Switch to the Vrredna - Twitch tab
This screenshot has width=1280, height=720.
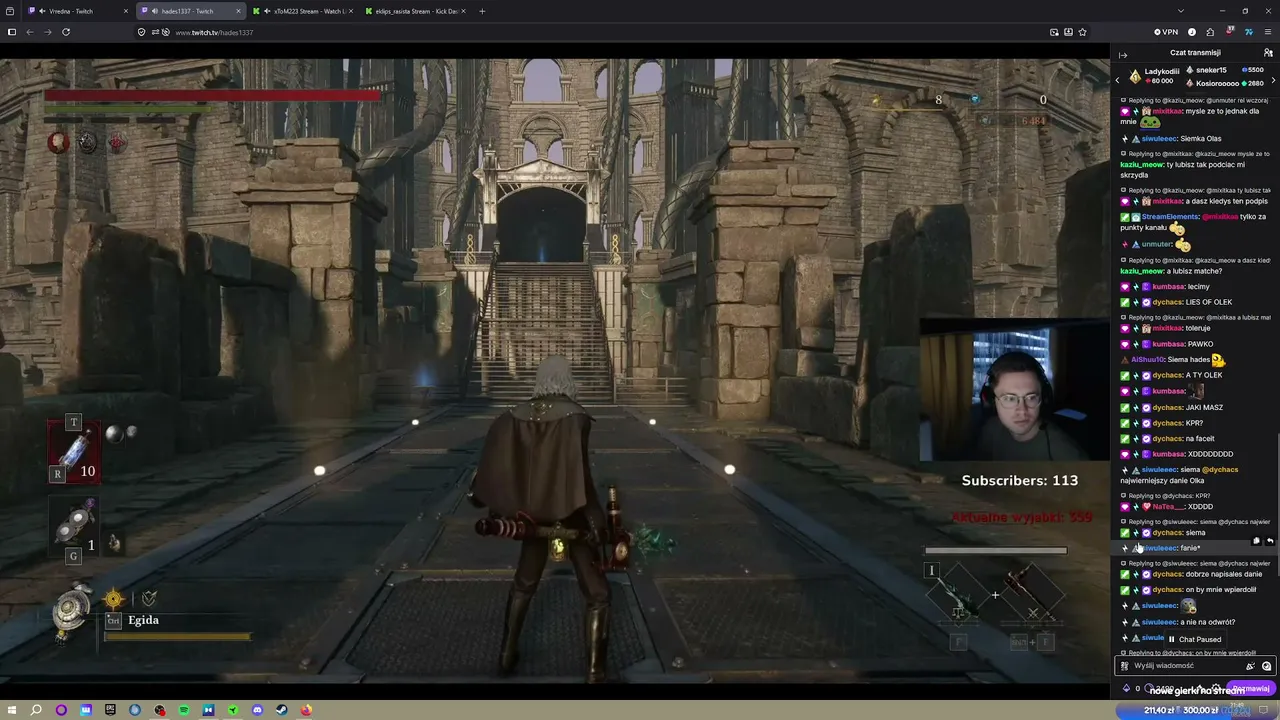[78, 11]
